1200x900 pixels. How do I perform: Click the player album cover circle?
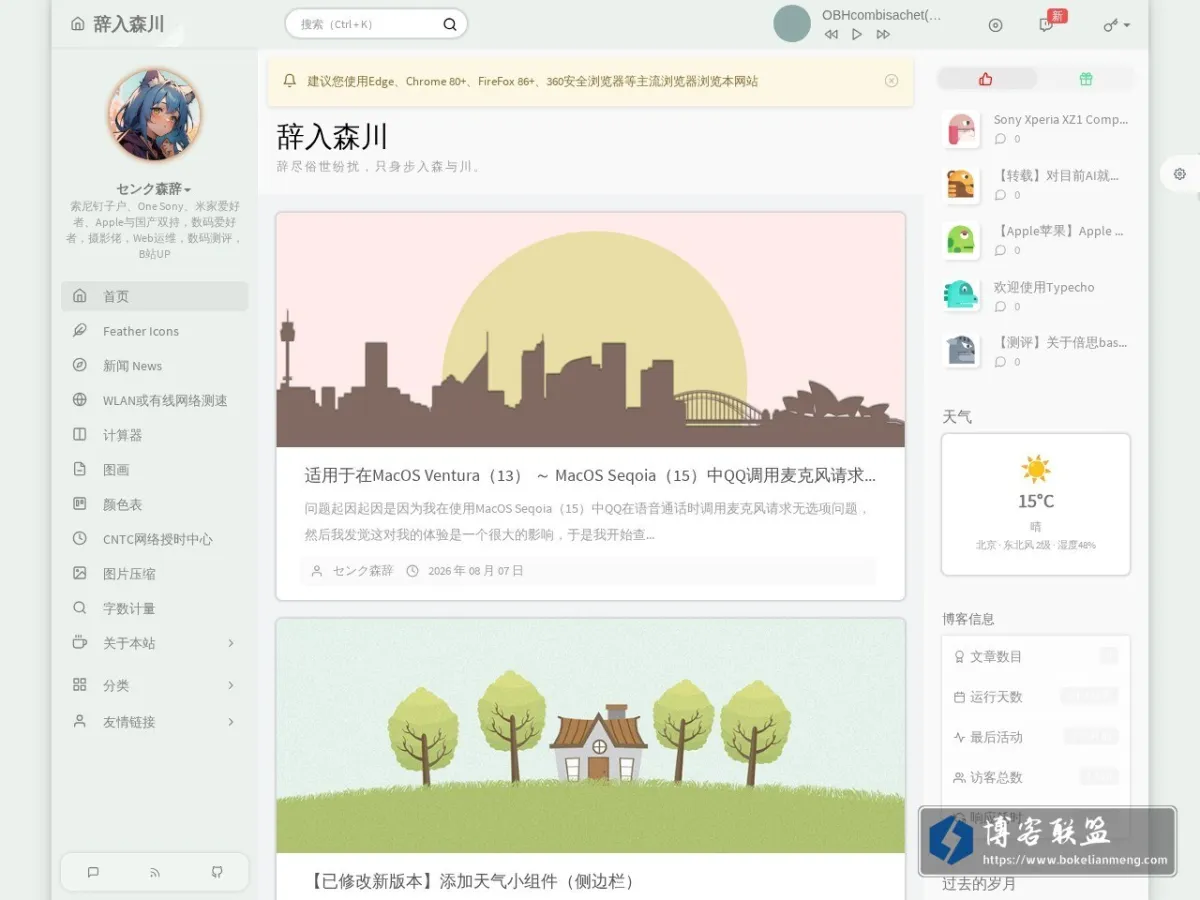792,24
